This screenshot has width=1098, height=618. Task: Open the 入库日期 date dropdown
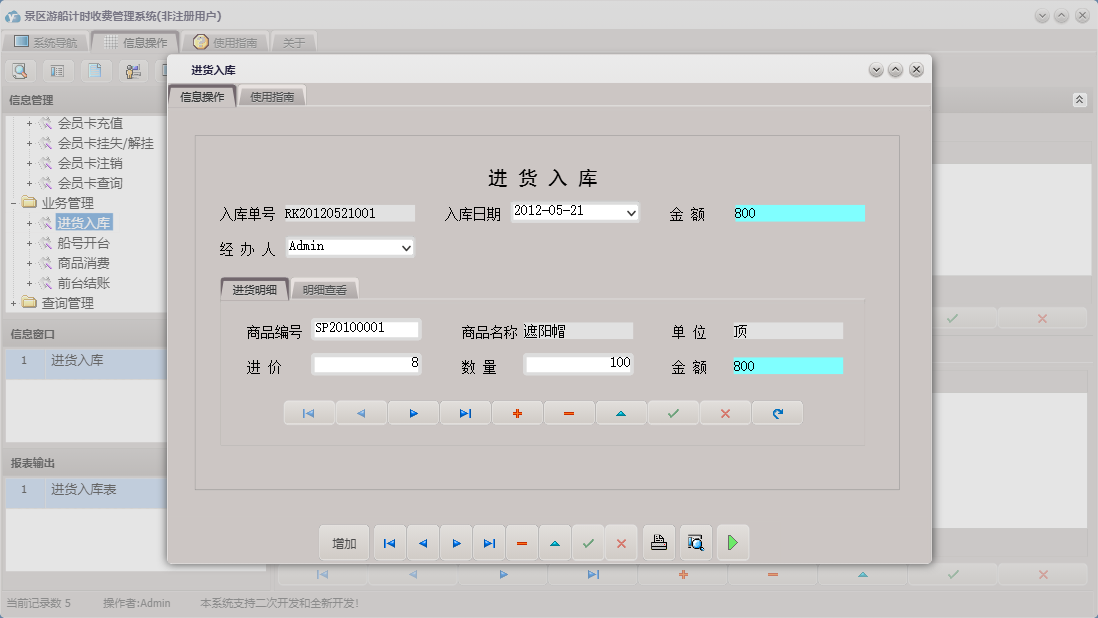click(631, 212)
